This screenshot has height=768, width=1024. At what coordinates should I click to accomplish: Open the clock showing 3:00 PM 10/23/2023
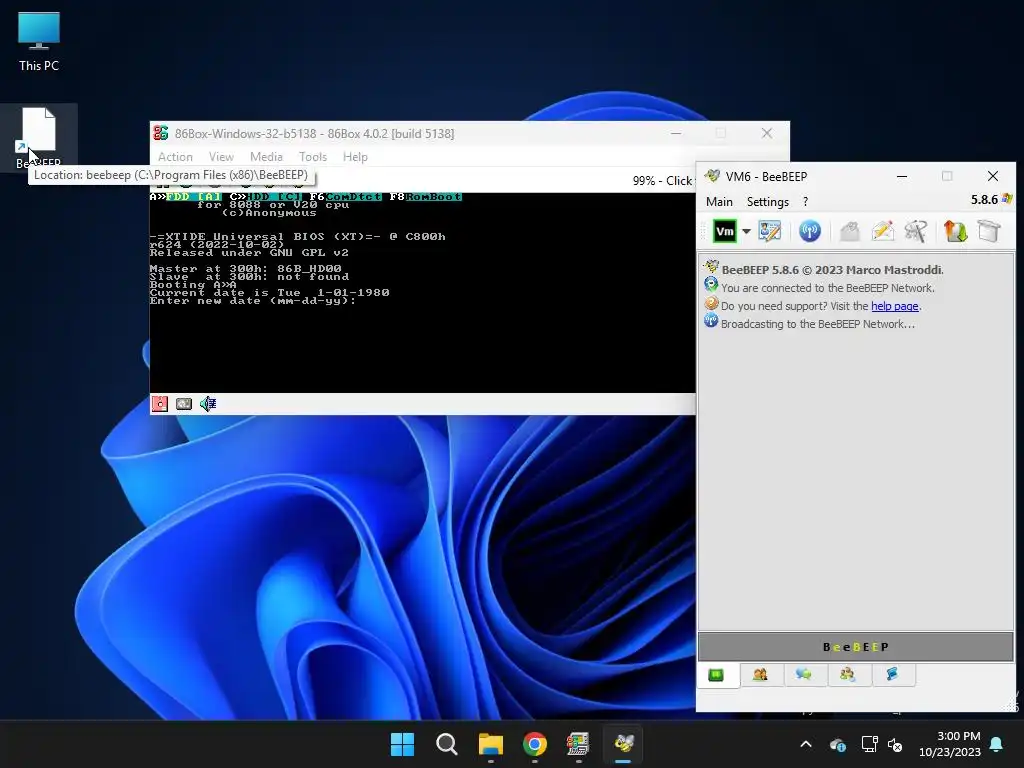pyautogui.click(x=950, y=744)
